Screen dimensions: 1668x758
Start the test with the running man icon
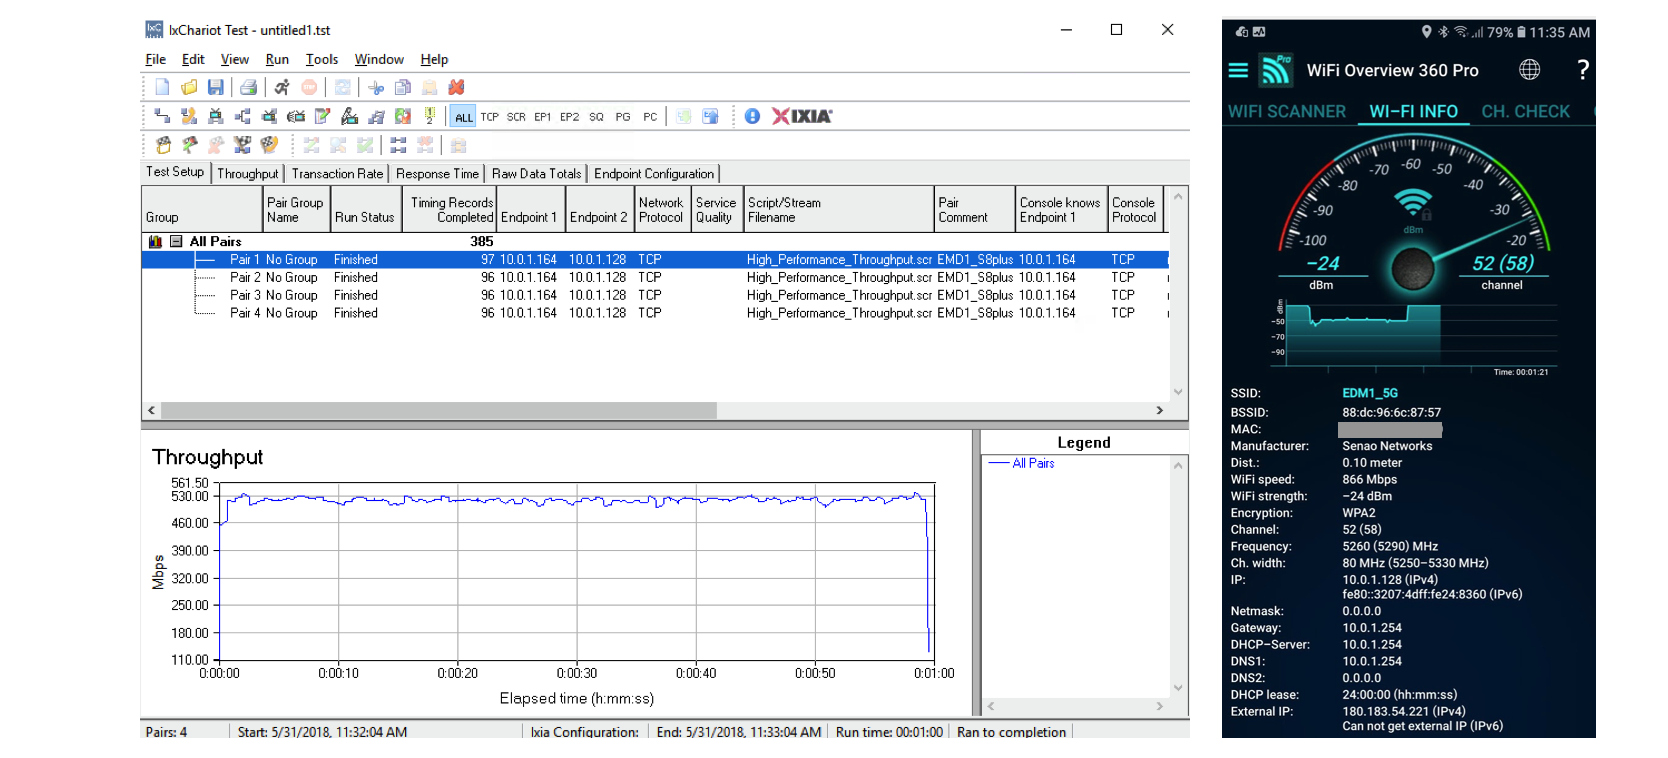282,88
